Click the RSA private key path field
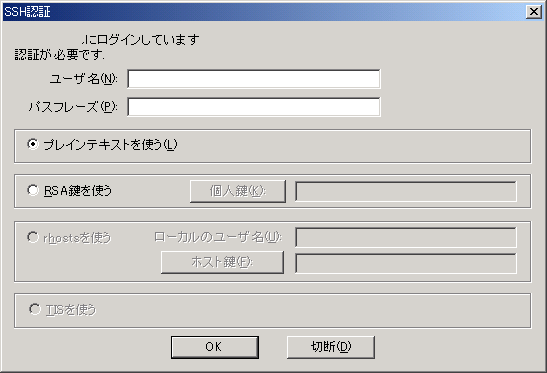The image size is (547, 373). 406,191
